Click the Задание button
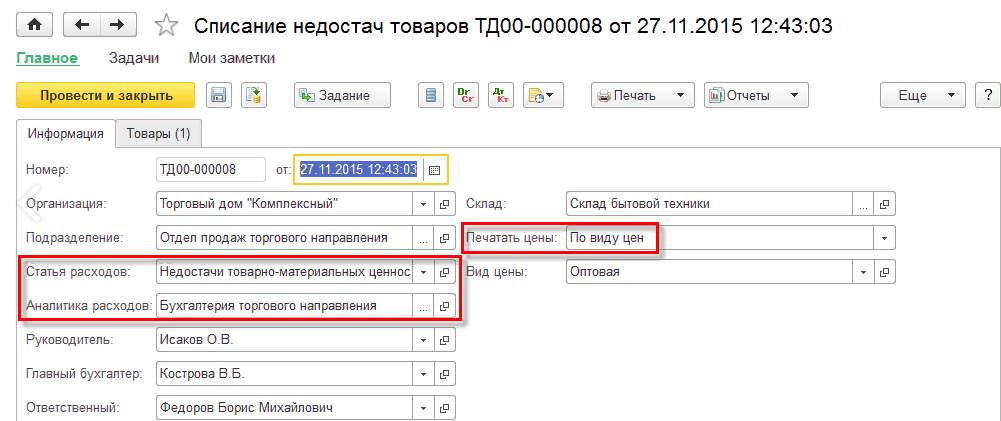This screenshot has width=1001, height=421. point(341,96)
